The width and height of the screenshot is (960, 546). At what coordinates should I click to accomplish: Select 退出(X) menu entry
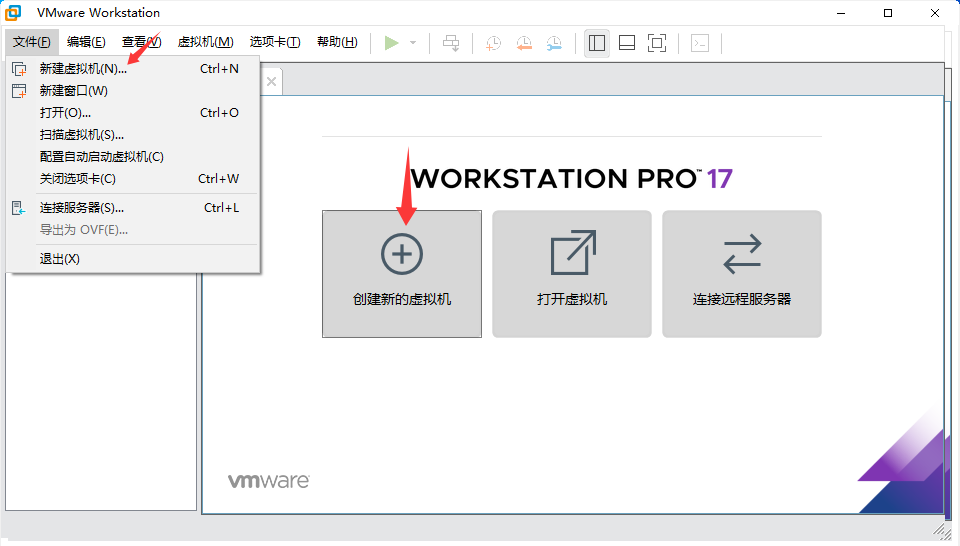(132, 260)
